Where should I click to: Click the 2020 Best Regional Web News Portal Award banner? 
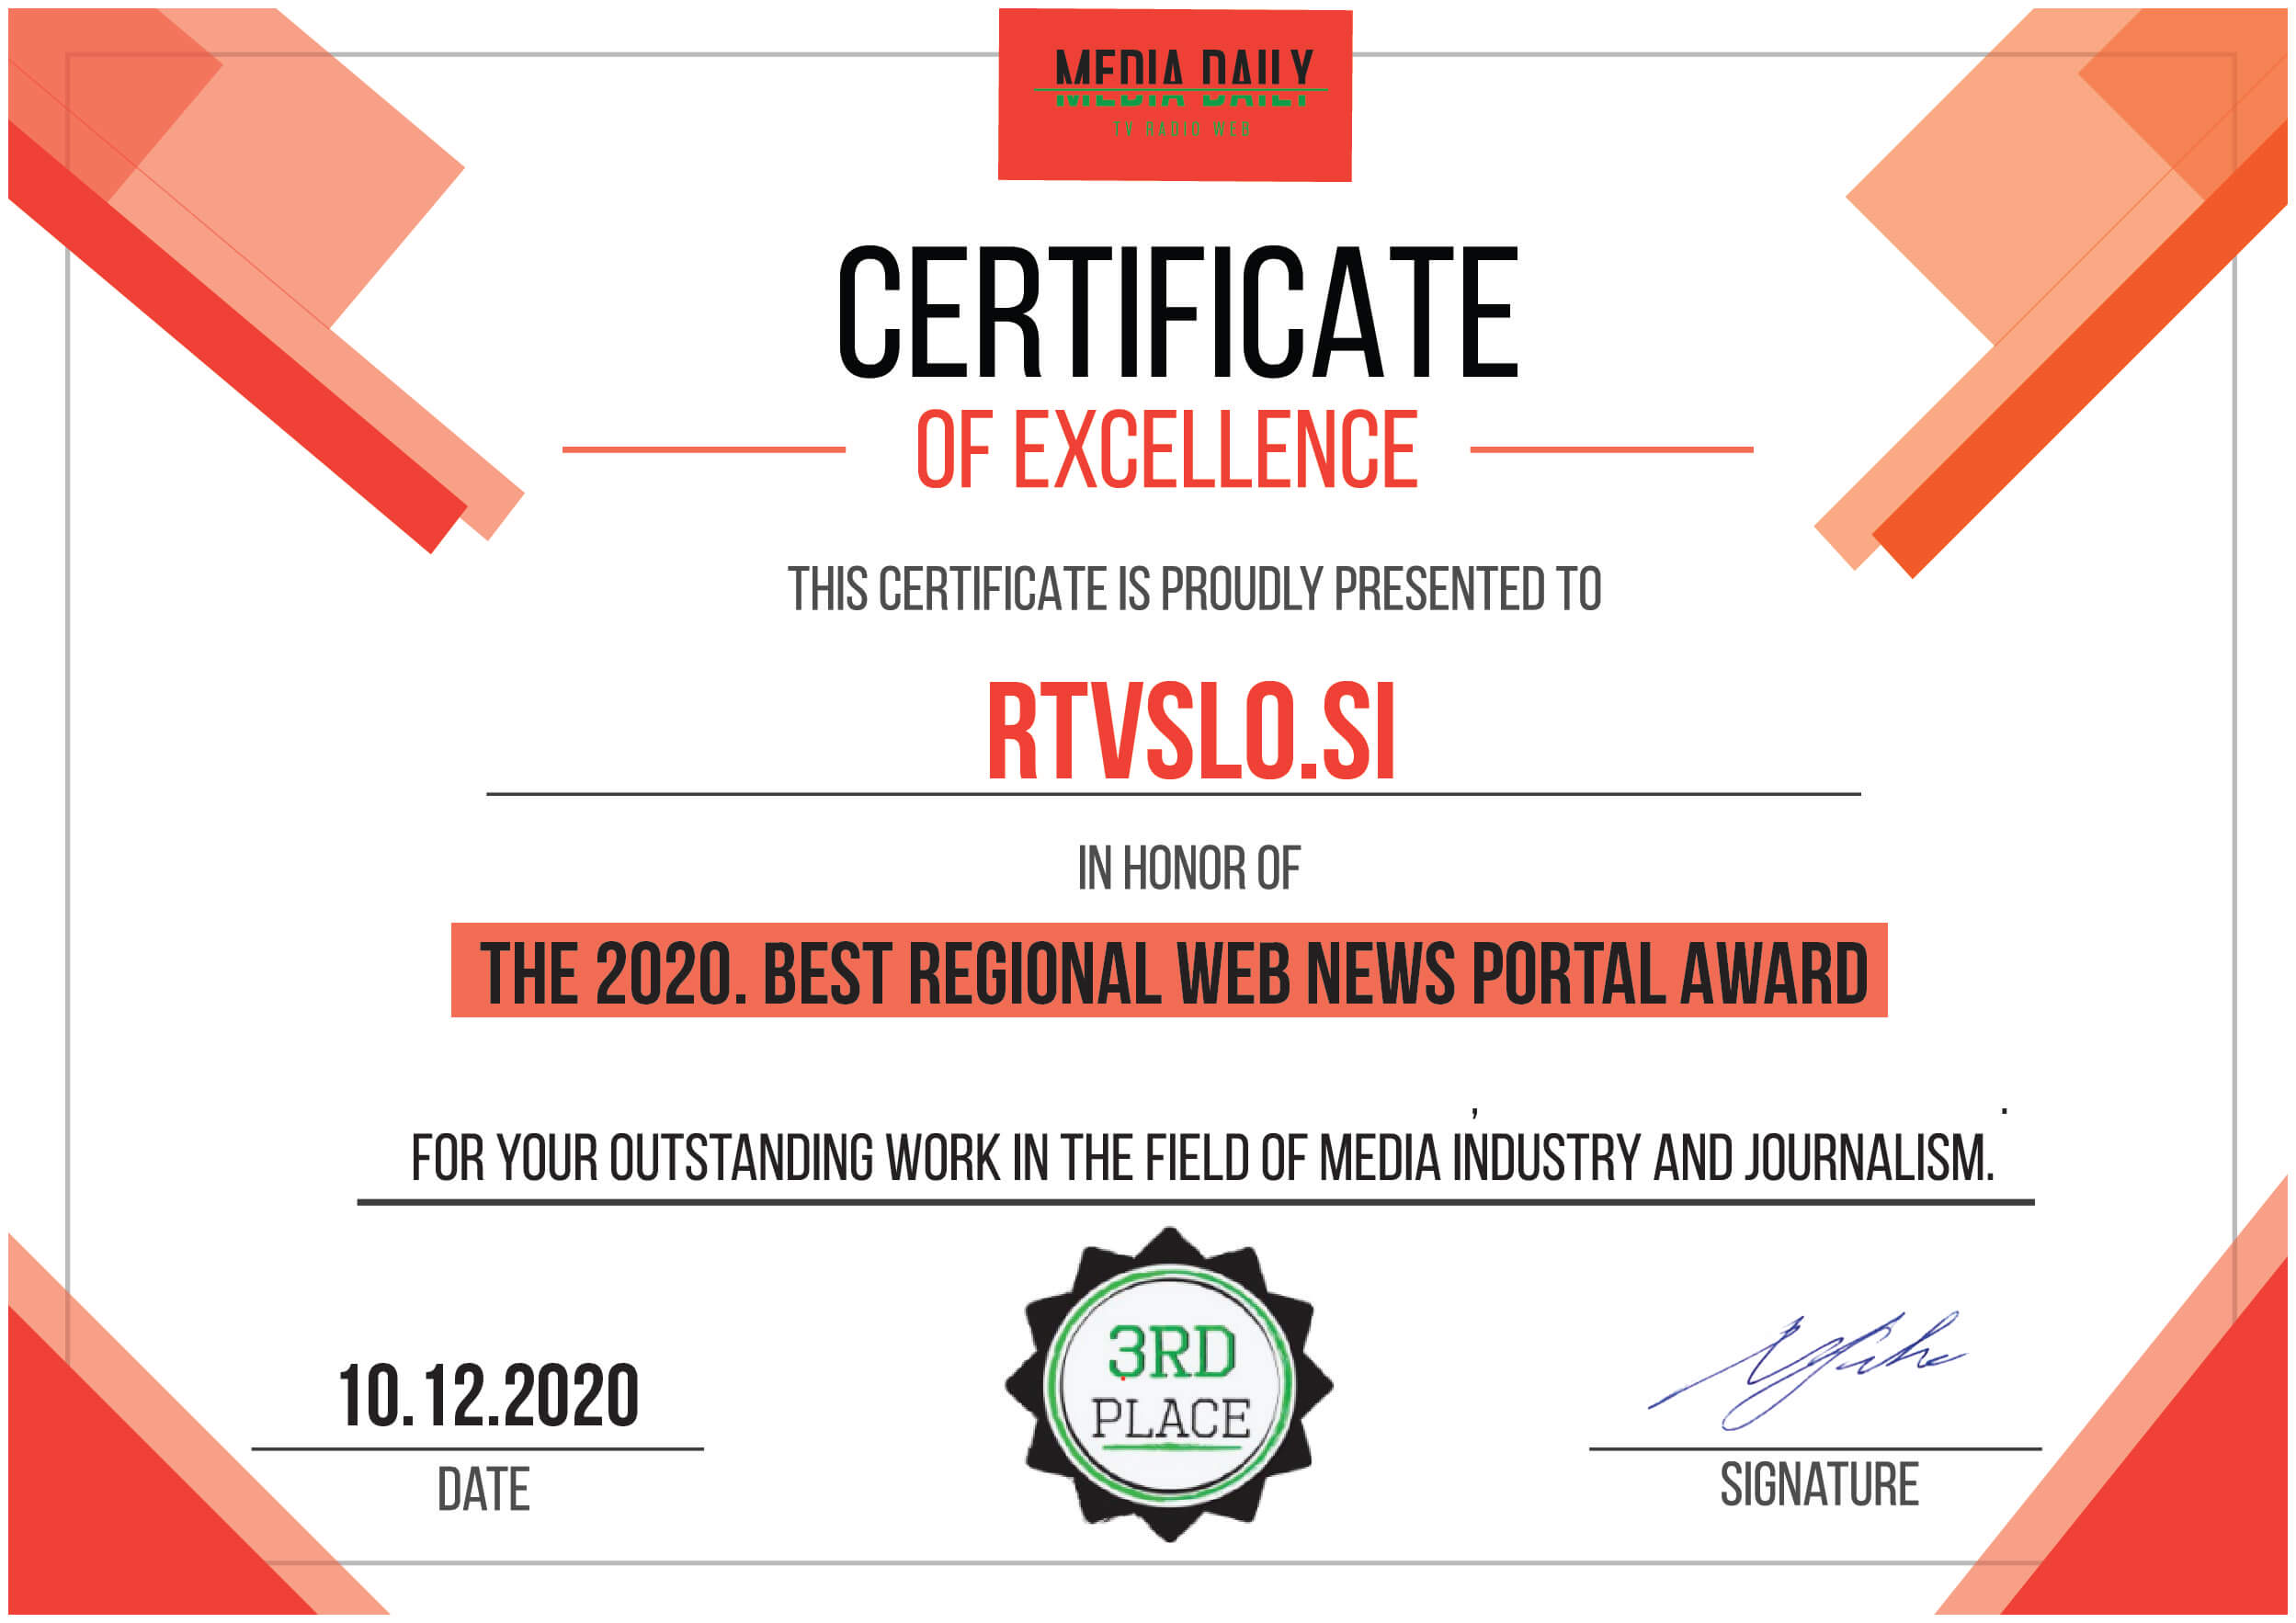tap(1169, 971)
